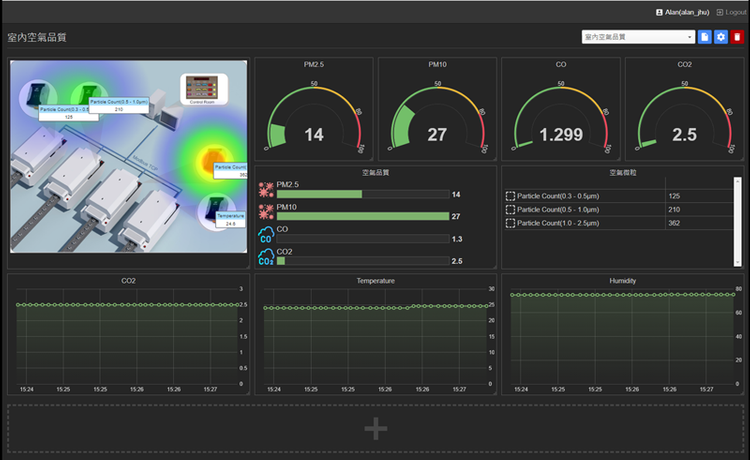Click the plus area to add a widget
This screenshot has height=460, width=750.
tap(375, 429)
